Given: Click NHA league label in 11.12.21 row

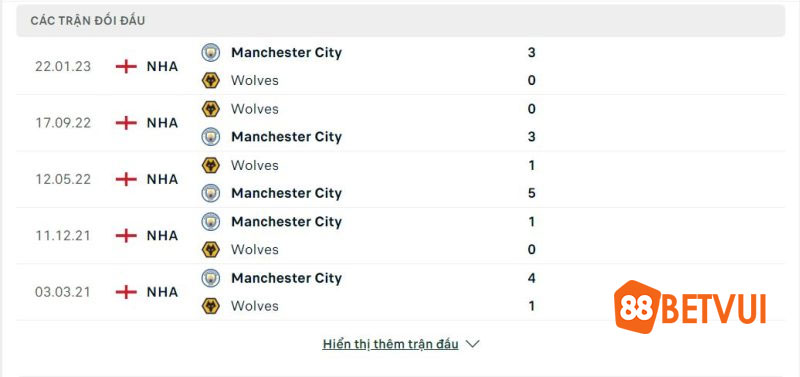Looking at the screenshot, I should pos(162,236).
